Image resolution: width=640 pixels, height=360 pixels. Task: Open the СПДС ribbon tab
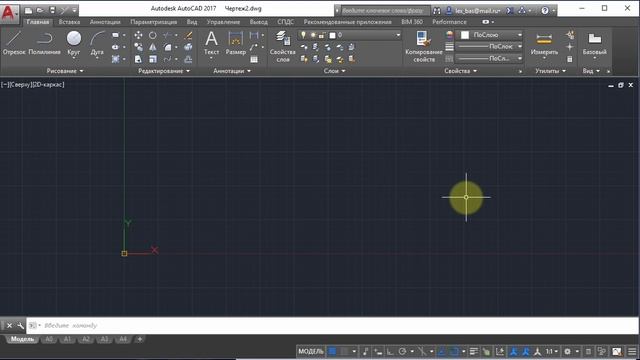(x=285, y=22)
